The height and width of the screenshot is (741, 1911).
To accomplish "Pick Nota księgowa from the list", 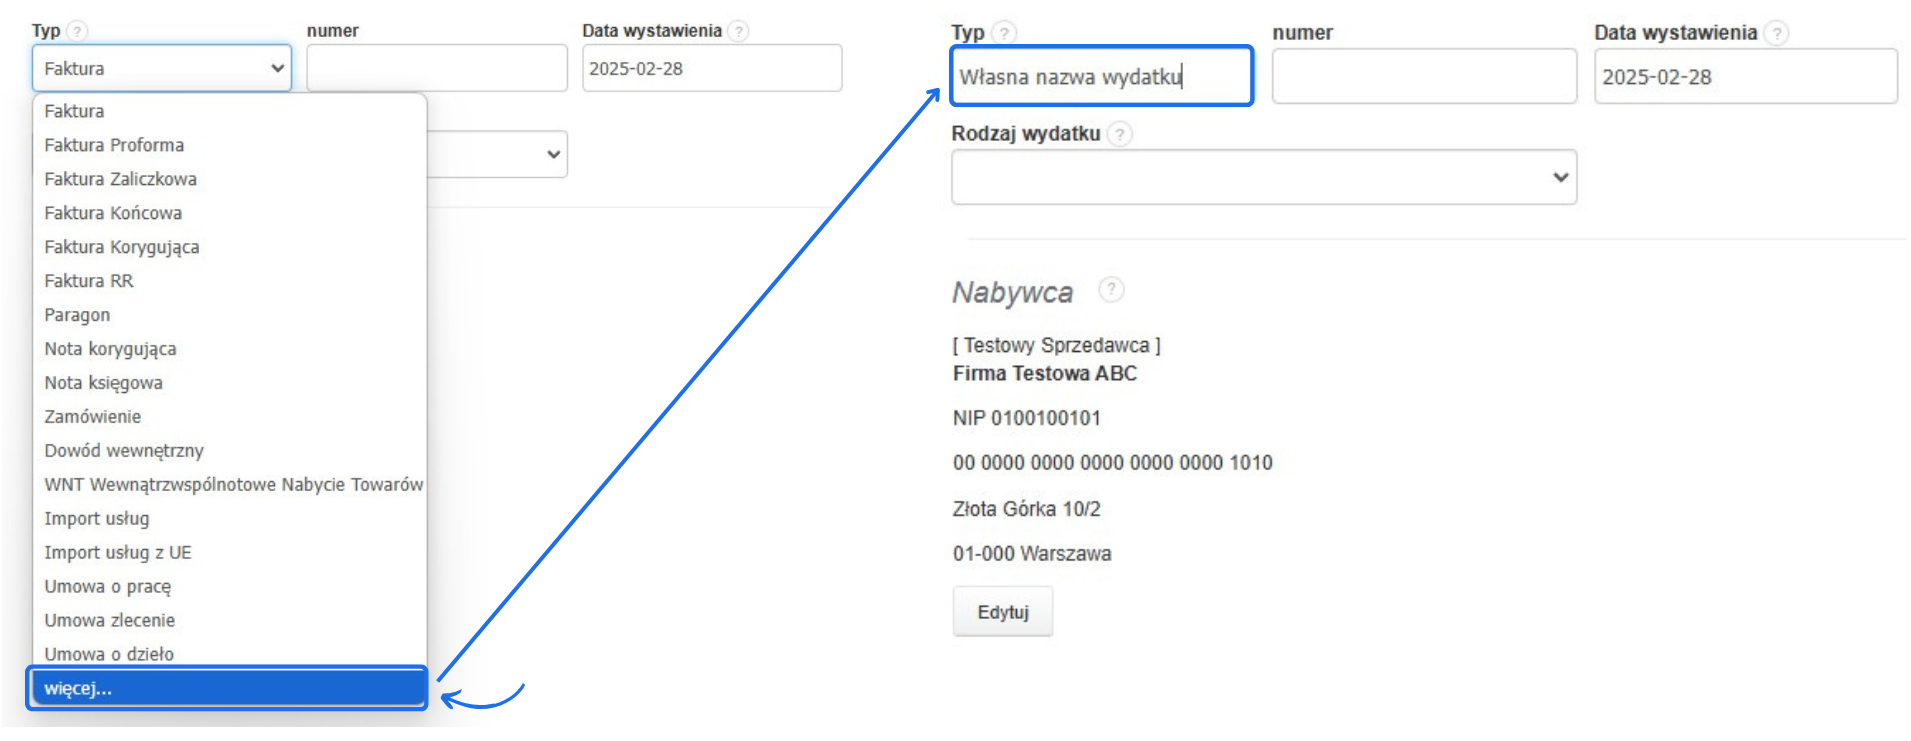I will pos(103,383).
